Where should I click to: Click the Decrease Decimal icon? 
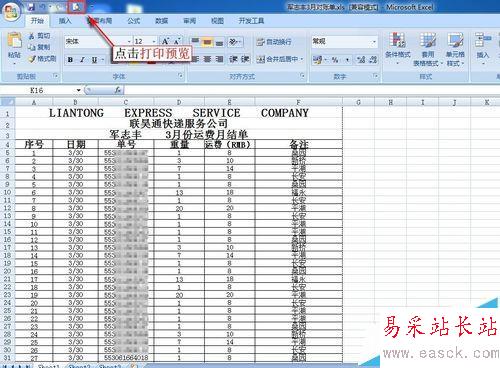[x=373, y=60]
